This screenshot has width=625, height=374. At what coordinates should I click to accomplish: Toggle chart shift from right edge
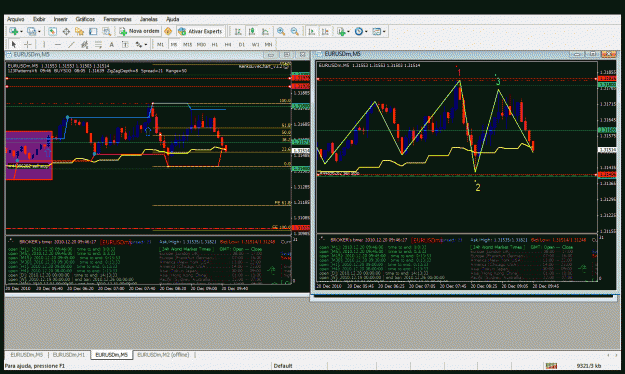click(325, 31)
